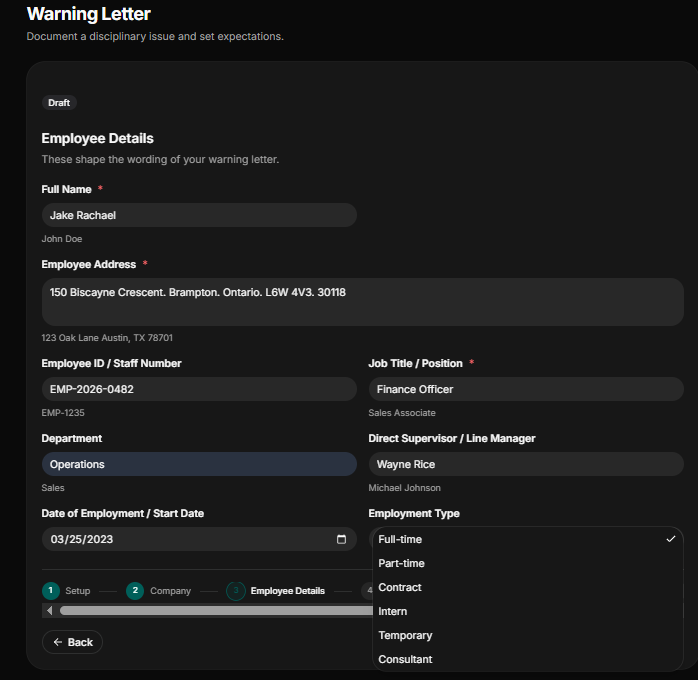Choose Contract from Employment Type list
The width and height of the screenshot is (698, 680).
click(528, 587)
